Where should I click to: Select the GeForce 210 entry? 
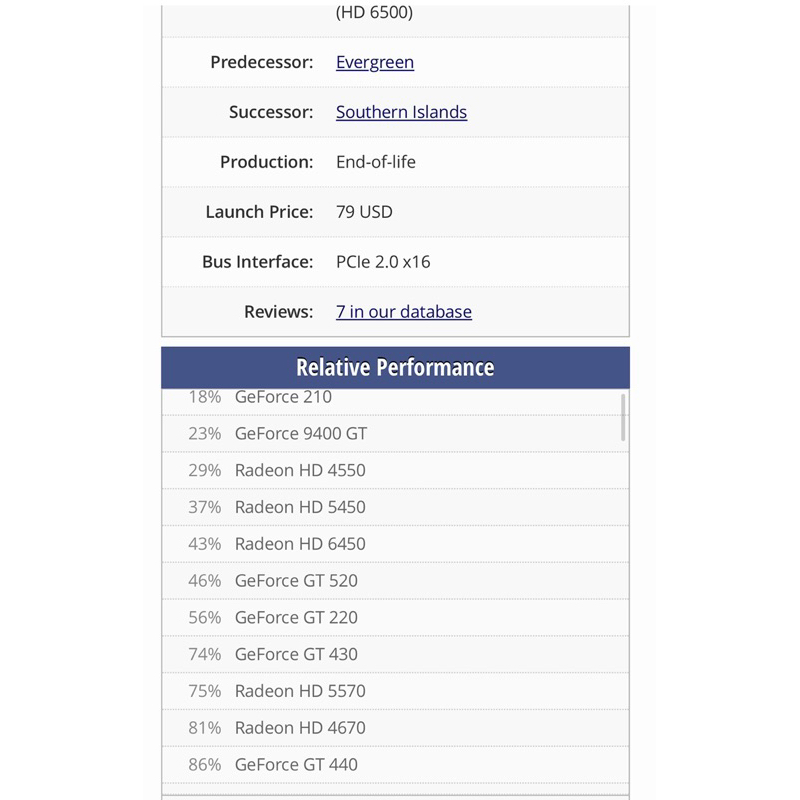[283, 397]
